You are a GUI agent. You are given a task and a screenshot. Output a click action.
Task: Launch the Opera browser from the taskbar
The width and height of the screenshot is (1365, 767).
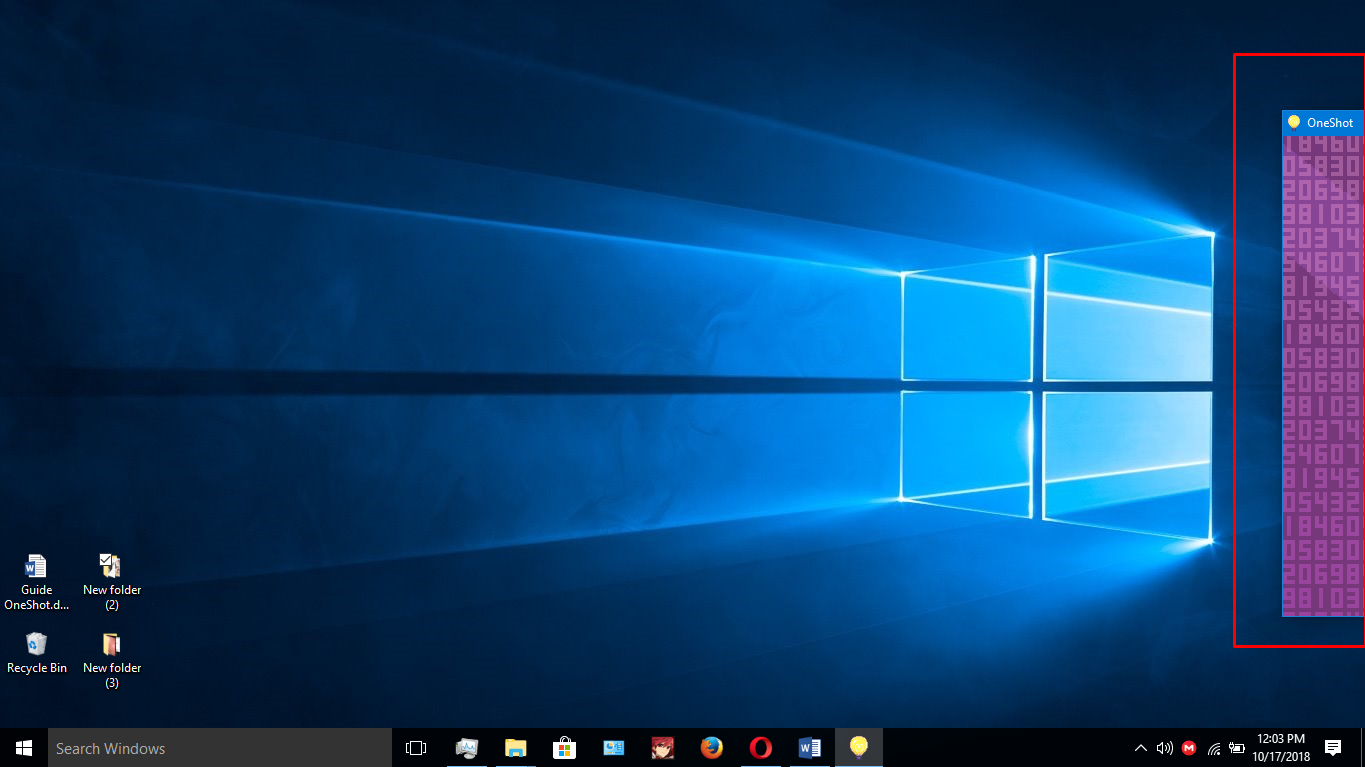tap(760, 748)
